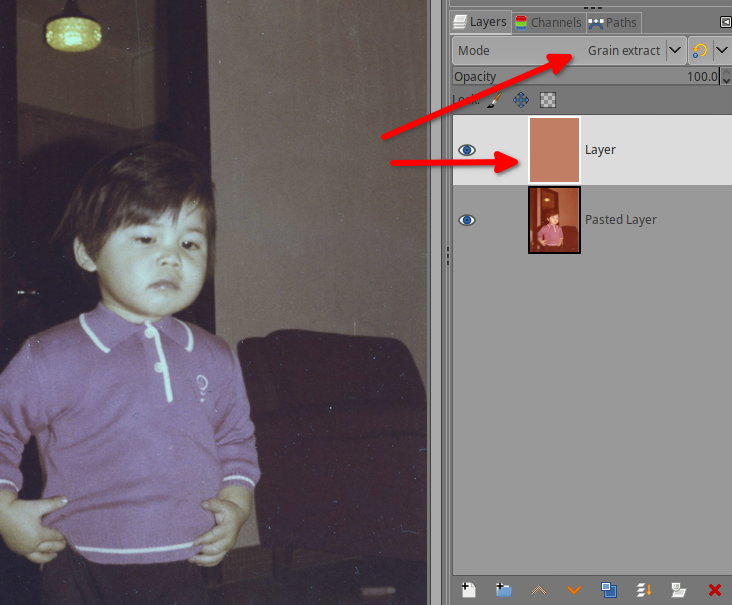The height and width of the screenshot is (605, 732).
Task: Delete the selected layer
Action: point(714,590)
